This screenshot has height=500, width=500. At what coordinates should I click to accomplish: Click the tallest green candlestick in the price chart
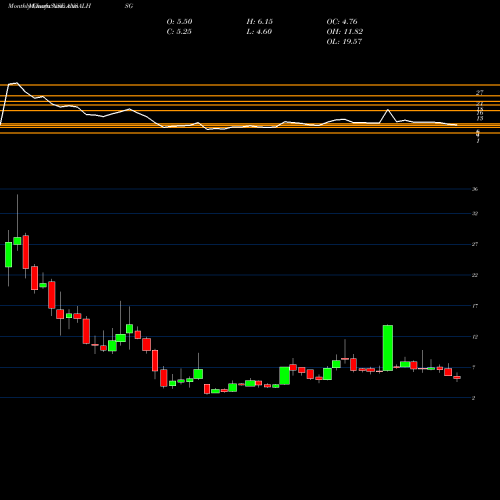click(x=388, y=348)
